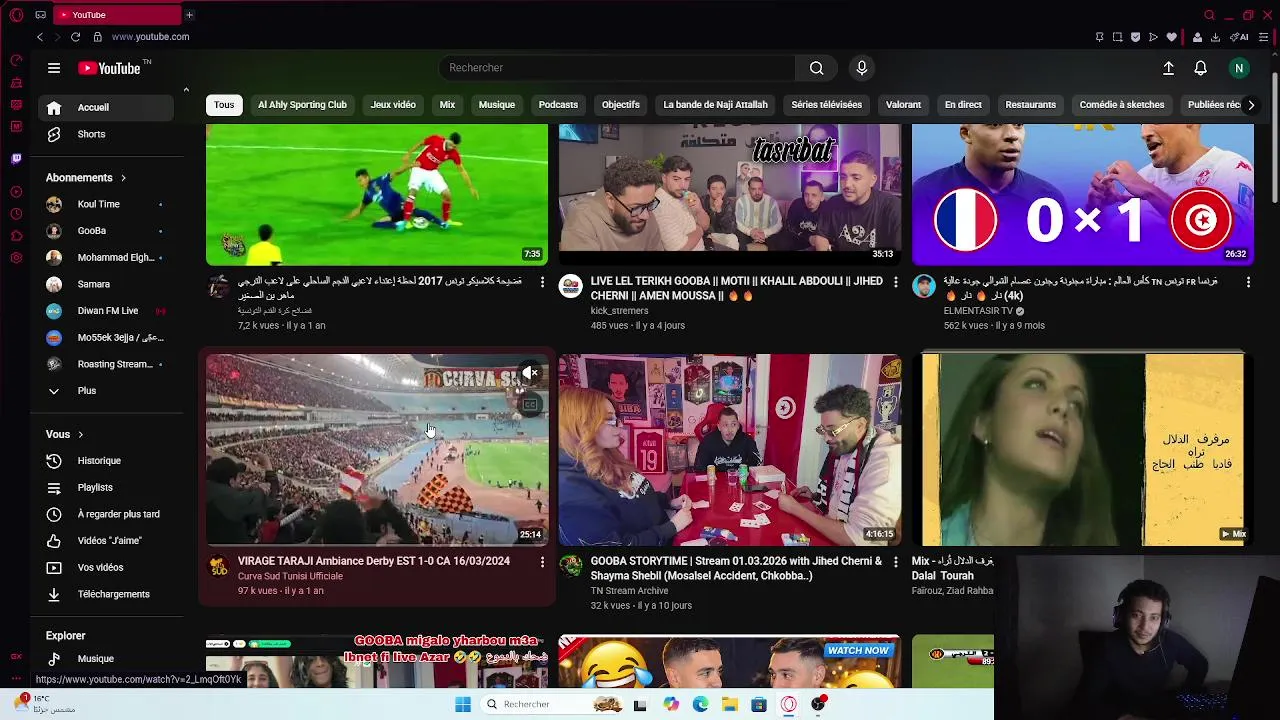Unmute the VIRAGE TARAJI video preview
Screen dimensions: 1280x720
pyautogui.click(x=530, y=373)
